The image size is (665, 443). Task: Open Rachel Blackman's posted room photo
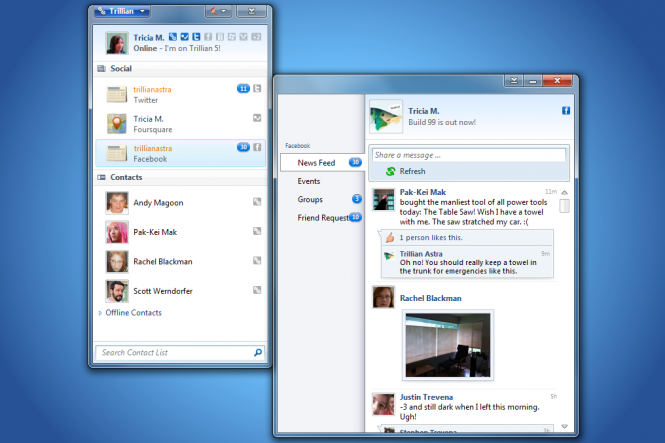click(x=448, y=345)
